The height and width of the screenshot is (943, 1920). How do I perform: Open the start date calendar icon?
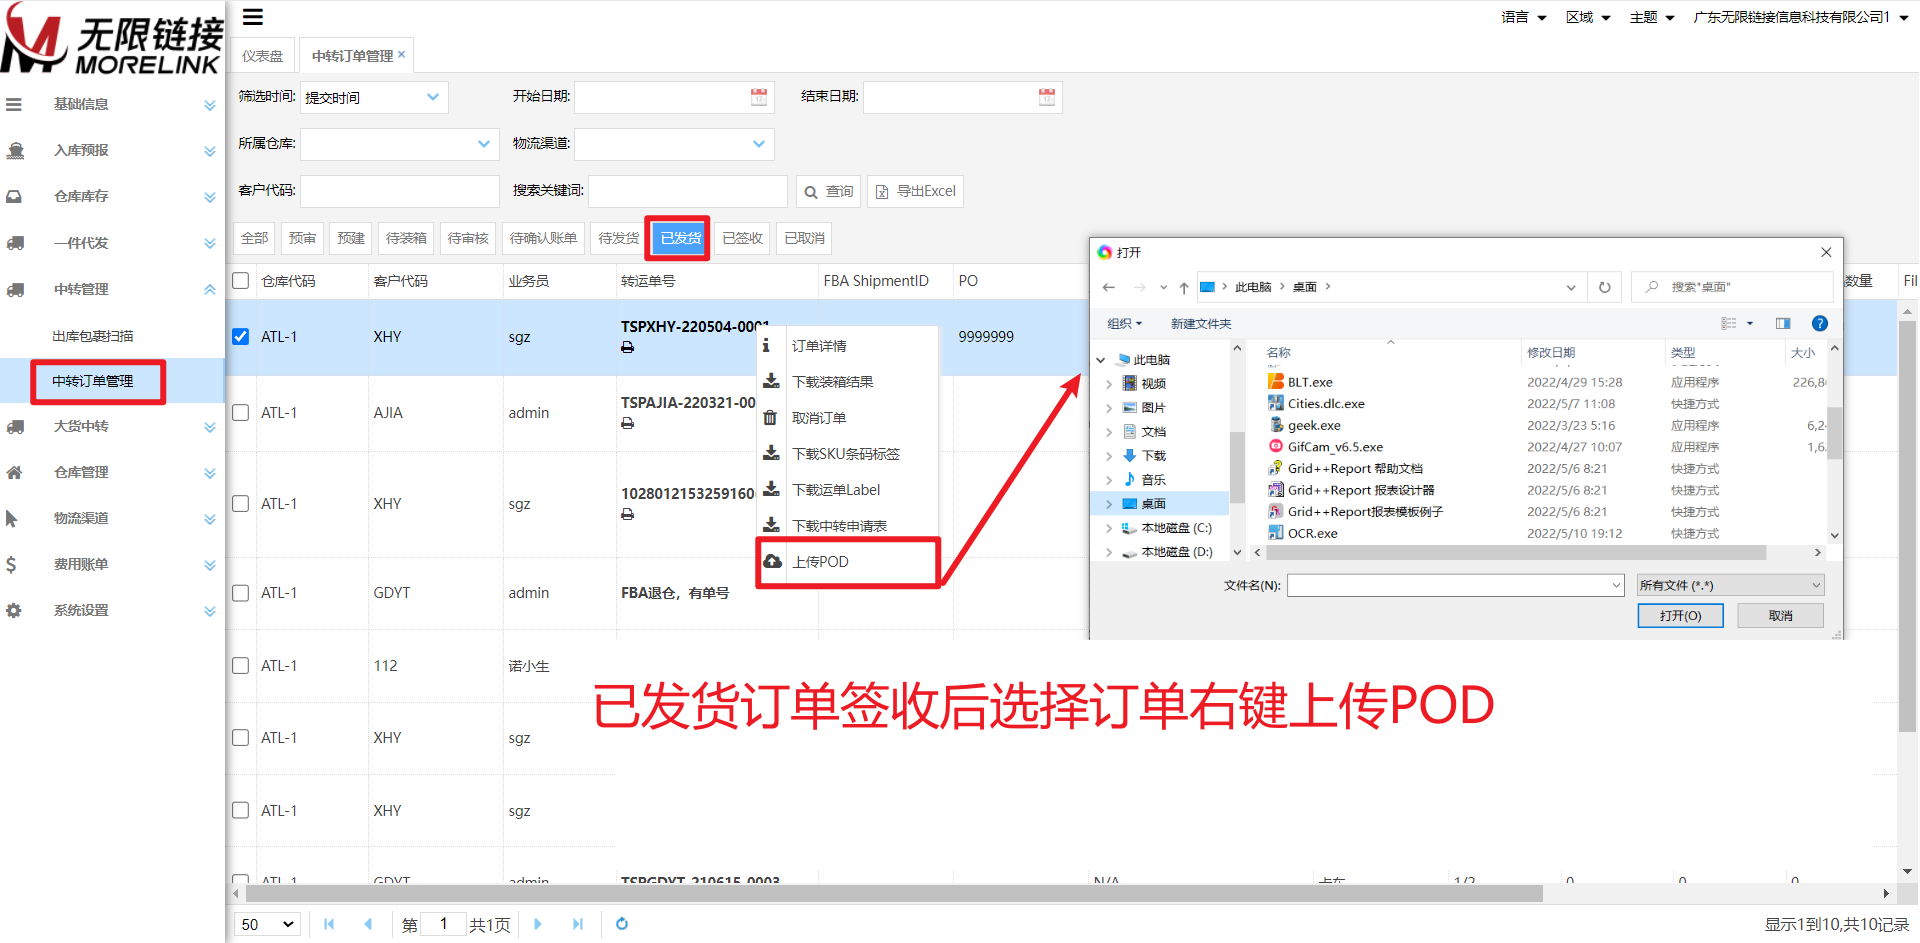pos(759,97)
